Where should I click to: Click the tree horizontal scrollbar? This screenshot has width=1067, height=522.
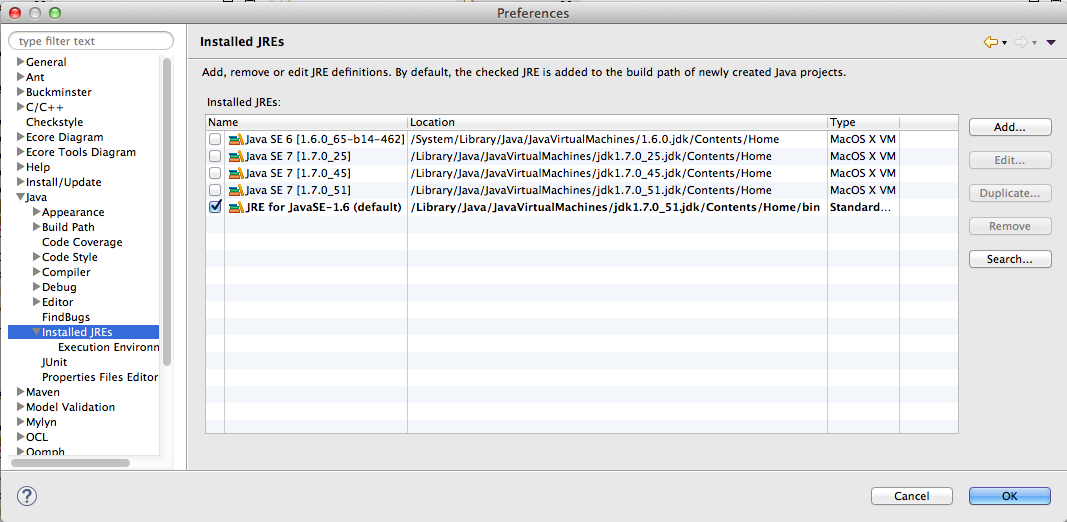(71, 463)
